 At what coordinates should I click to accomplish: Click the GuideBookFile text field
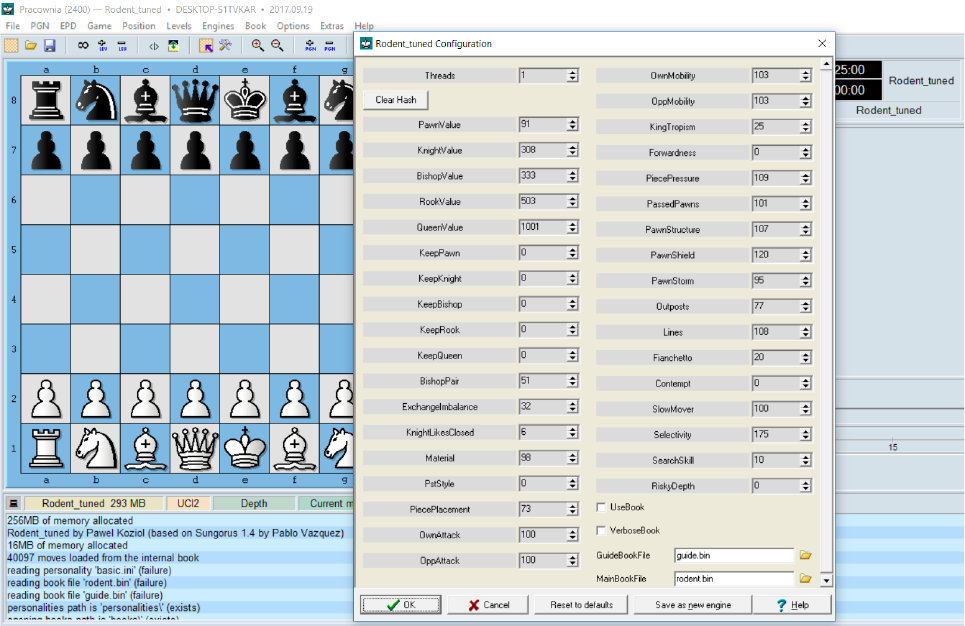734,555
